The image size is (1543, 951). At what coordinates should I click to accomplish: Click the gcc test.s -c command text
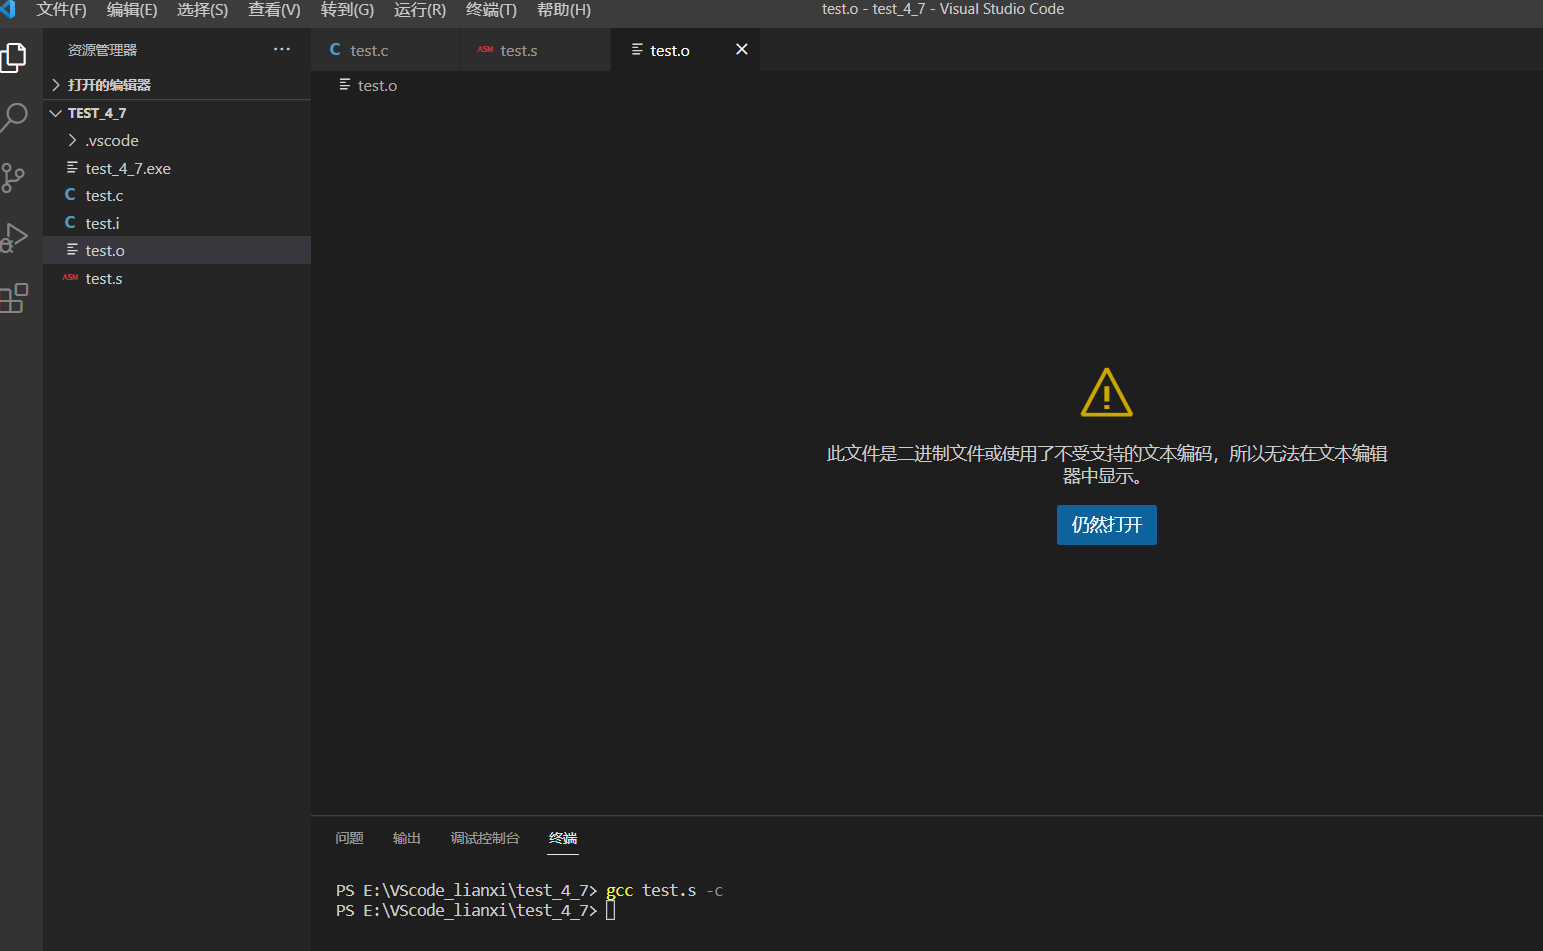[x=664, y=890]
